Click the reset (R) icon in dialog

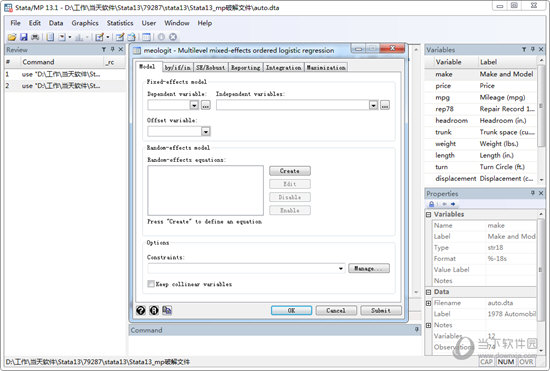coord(154,310)
